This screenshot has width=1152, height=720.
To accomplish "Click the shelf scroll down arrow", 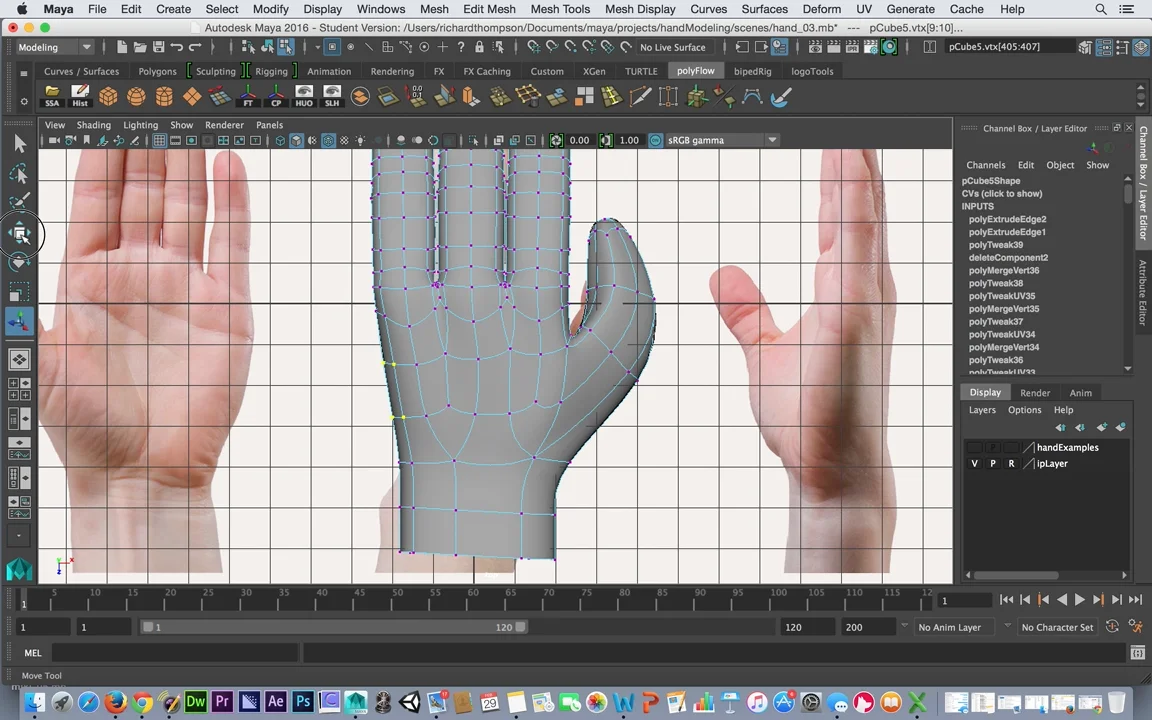I will tap(1141, 104).
